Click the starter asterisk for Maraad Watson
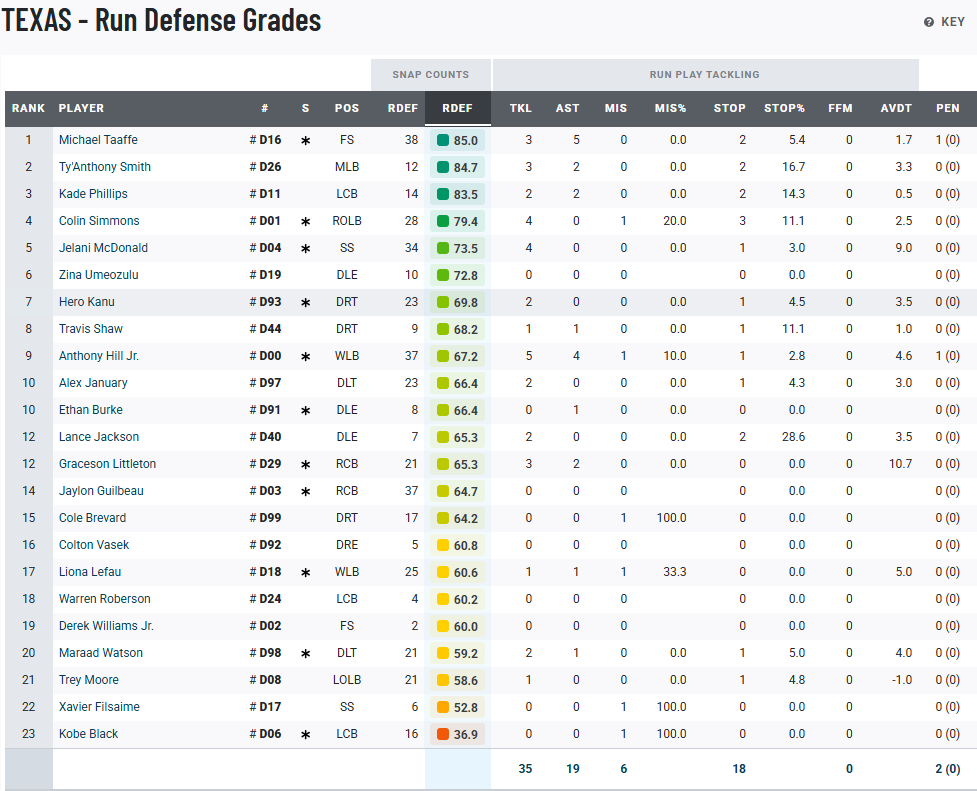The image size is (977, 791). [305, 654]
